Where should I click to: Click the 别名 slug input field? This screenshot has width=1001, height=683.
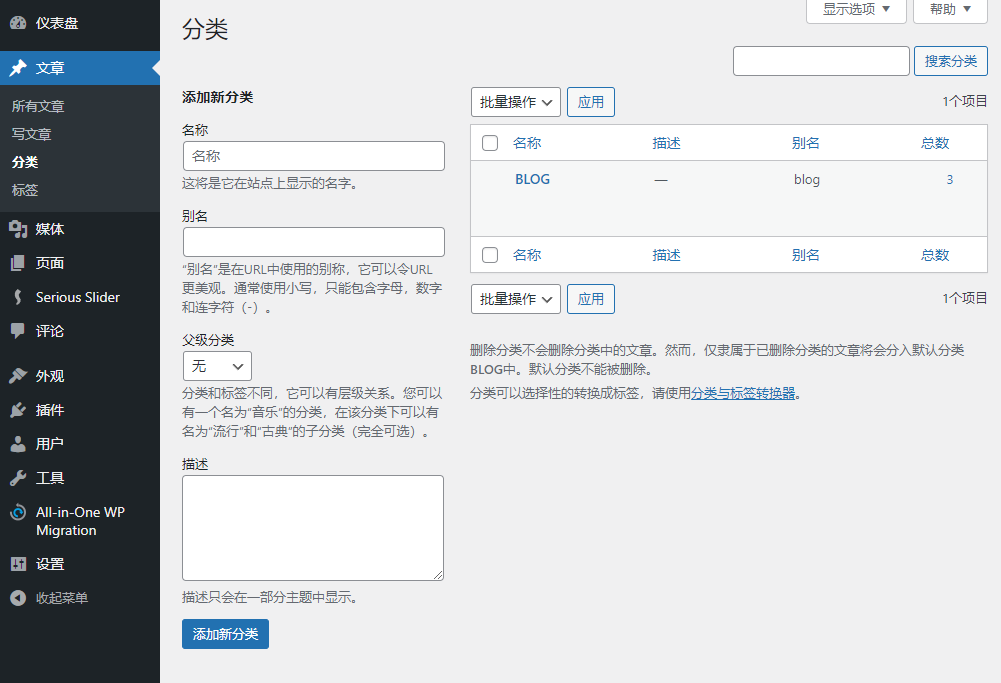click(313, 242)
